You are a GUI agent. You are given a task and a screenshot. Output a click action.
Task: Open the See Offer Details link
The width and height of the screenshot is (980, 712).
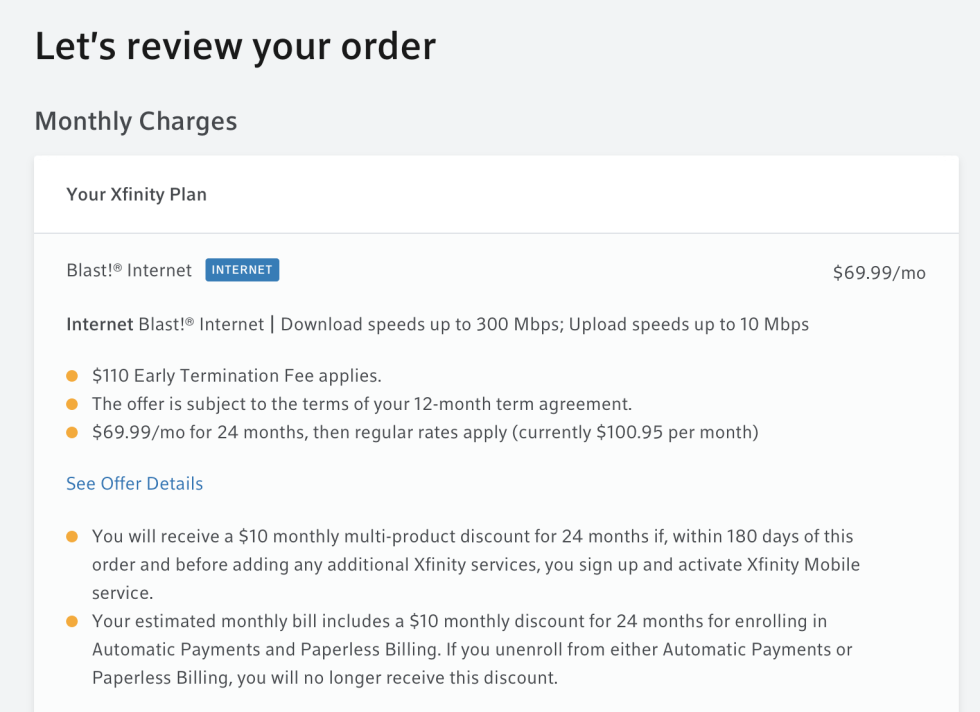134,483
